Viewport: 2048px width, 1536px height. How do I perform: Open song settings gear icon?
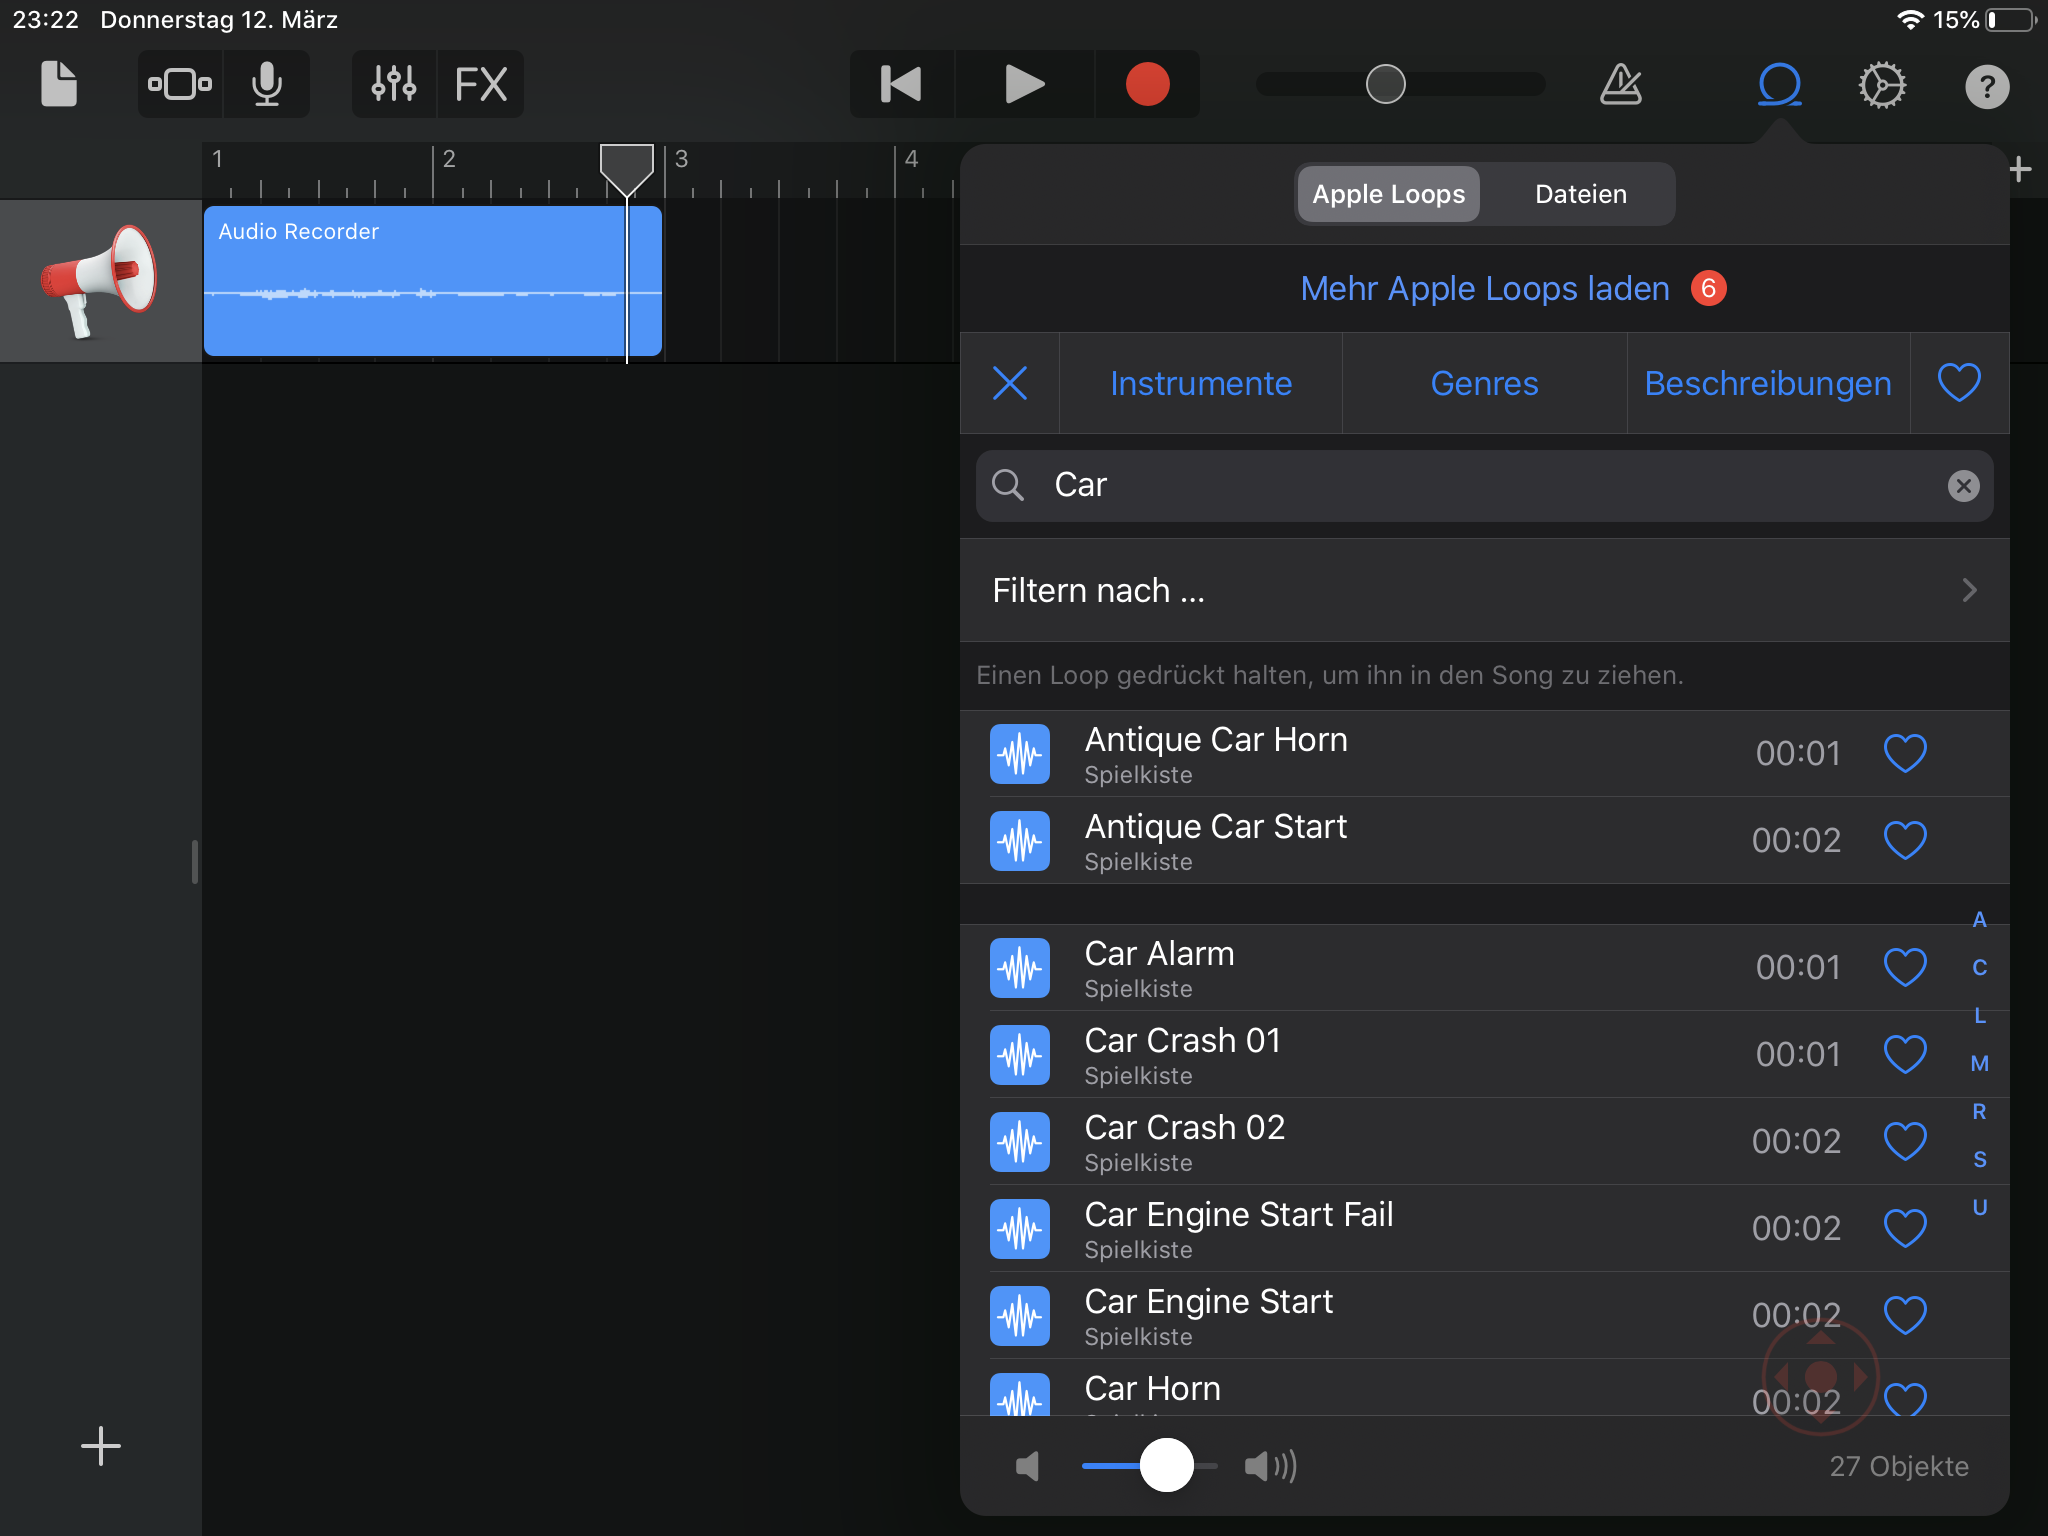point(1882,85)
